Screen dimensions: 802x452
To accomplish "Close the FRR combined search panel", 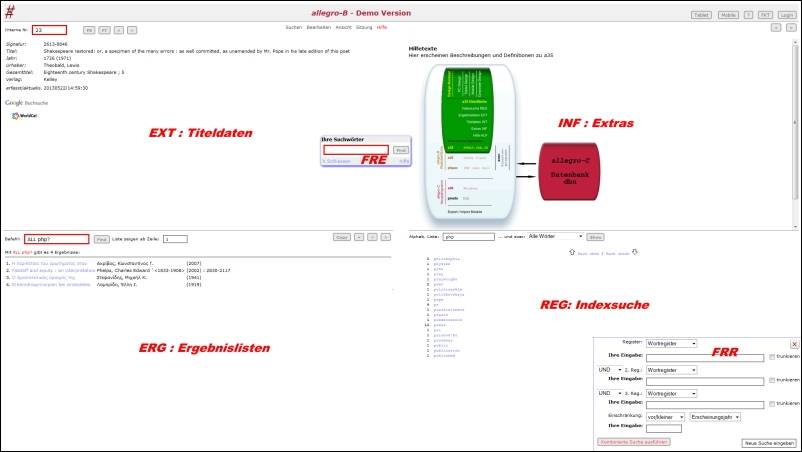I will [x=794, y=344].
